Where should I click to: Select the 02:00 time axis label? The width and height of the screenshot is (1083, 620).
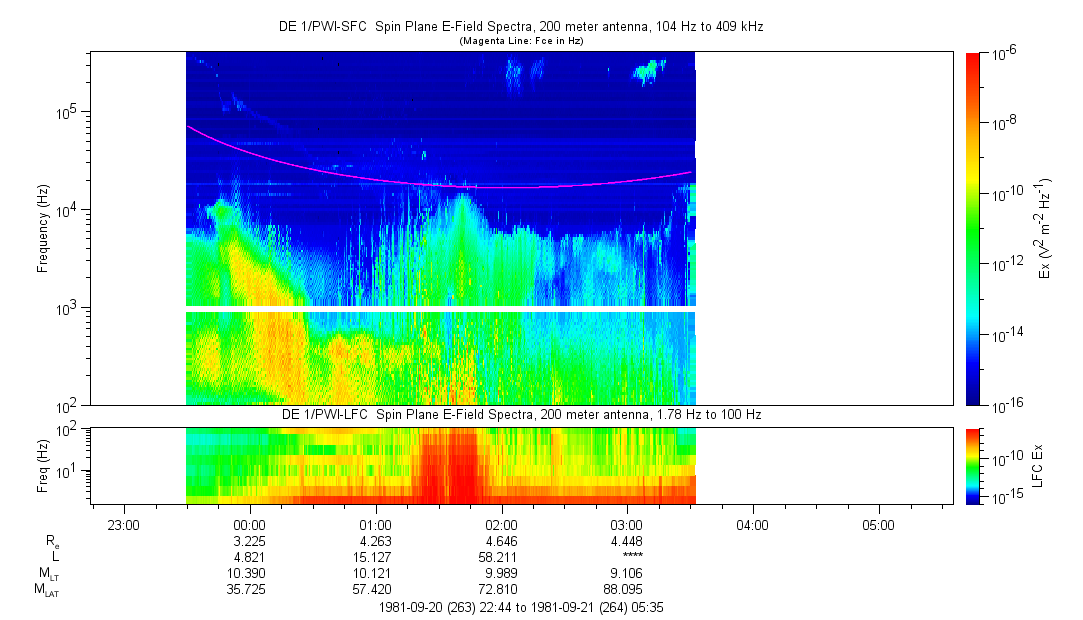(x=501, y=524)
